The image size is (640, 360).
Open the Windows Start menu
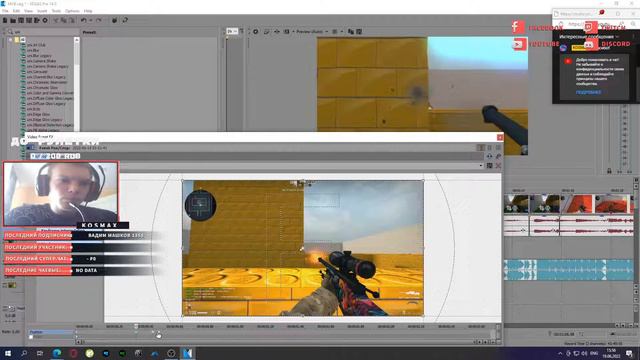point(8,353)
